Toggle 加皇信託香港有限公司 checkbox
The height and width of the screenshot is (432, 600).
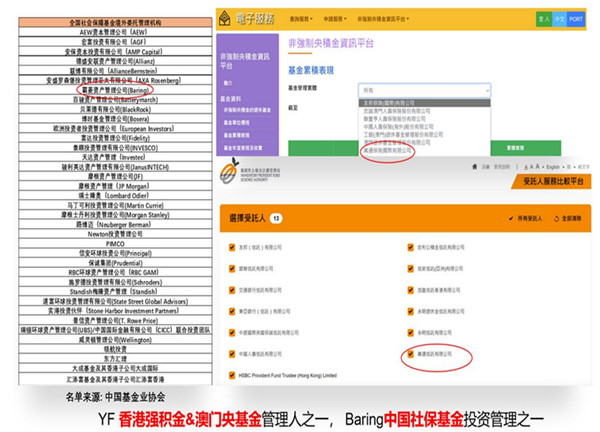click(411, 290)
